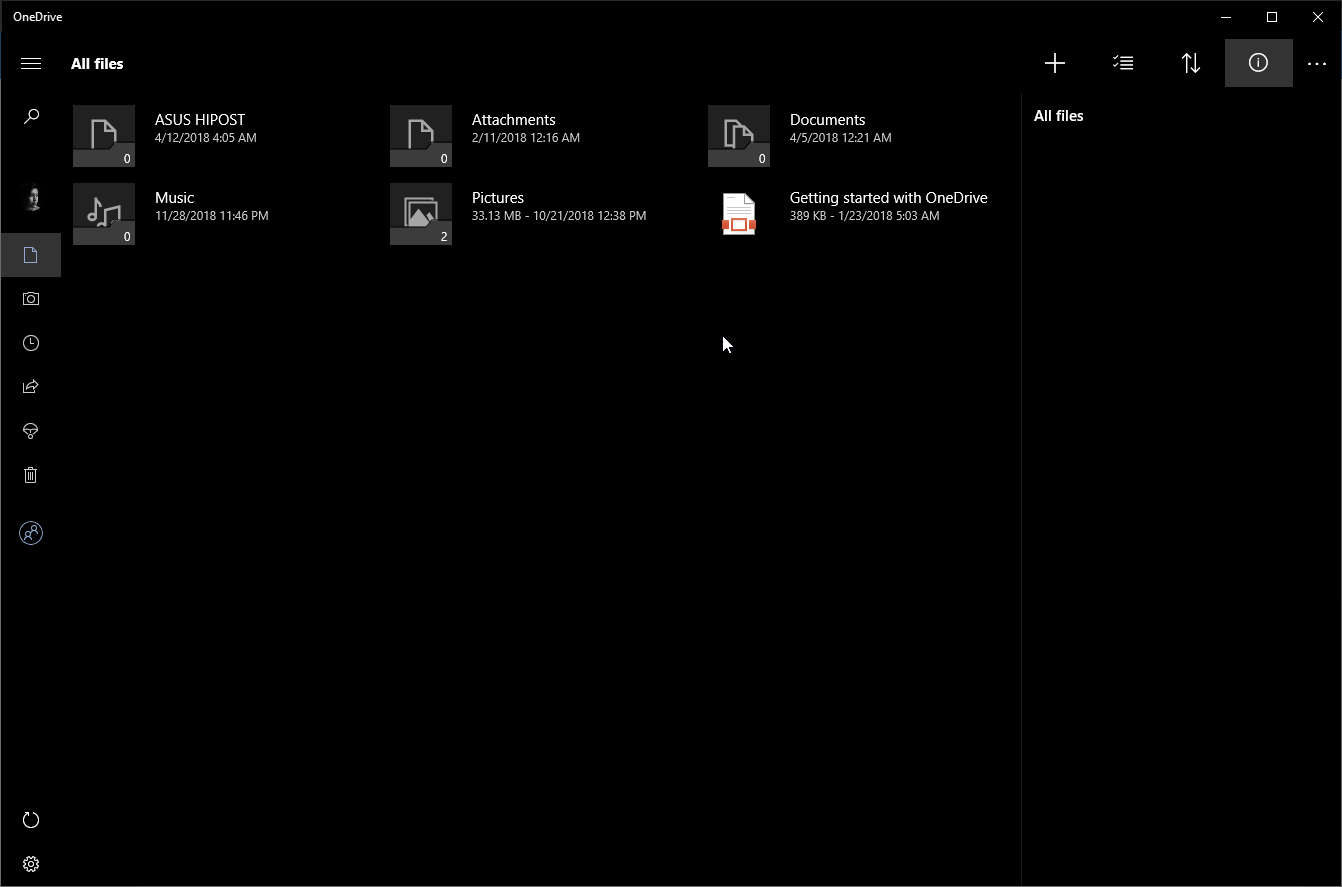Enable item selection mode

(x=1122, y=63)
